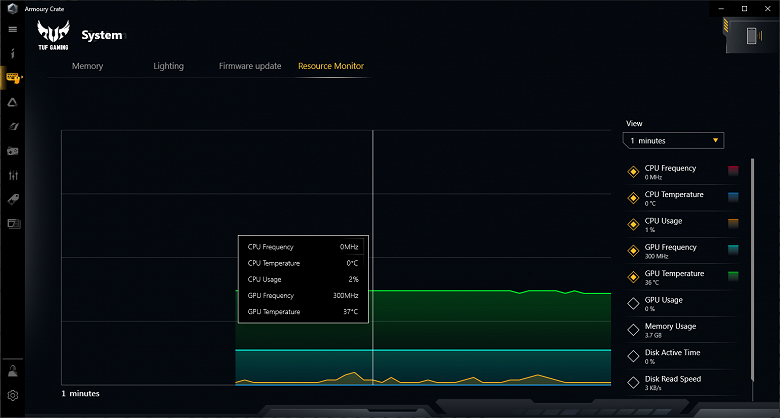
Task: Open the hamburger menu in the sidebar
Action: click(13, 29)
